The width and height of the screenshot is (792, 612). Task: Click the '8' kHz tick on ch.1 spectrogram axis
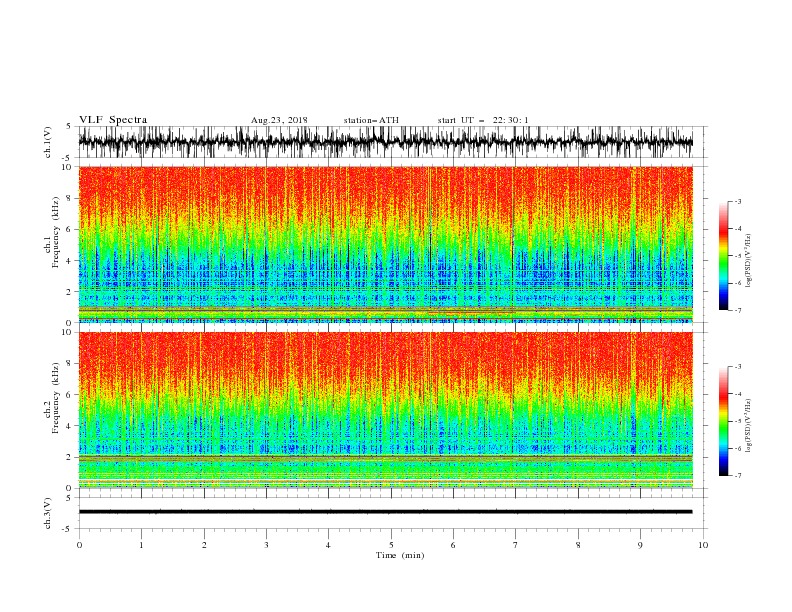coord(69,198)
